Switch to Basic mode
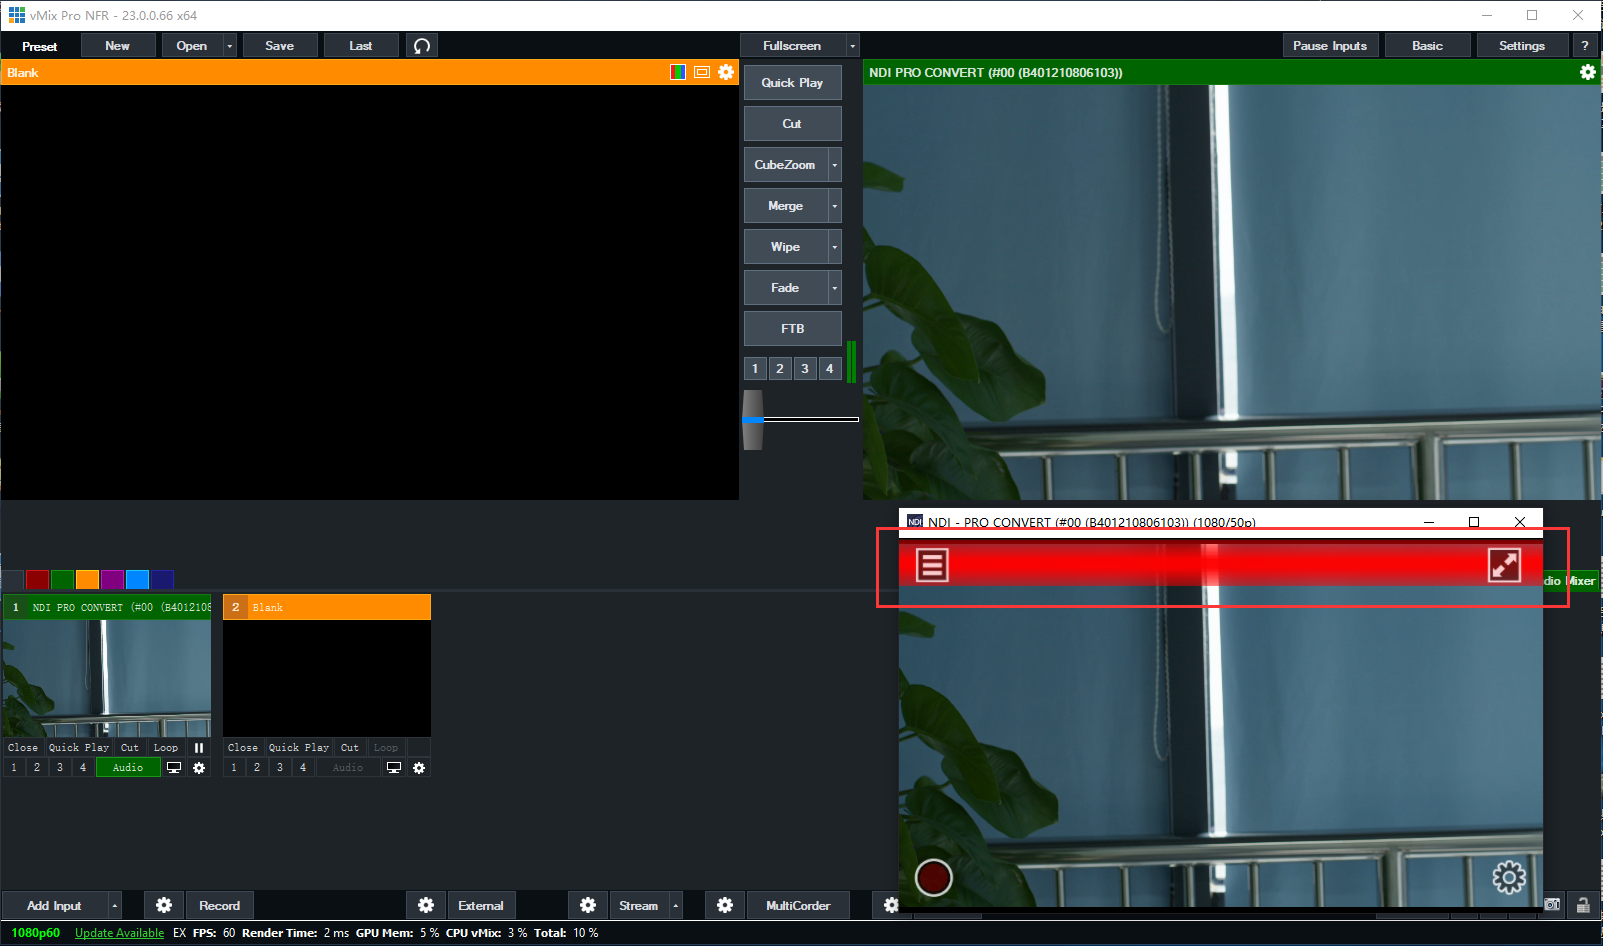This screenshot has height=946, width=1603. coord(1427,46)
